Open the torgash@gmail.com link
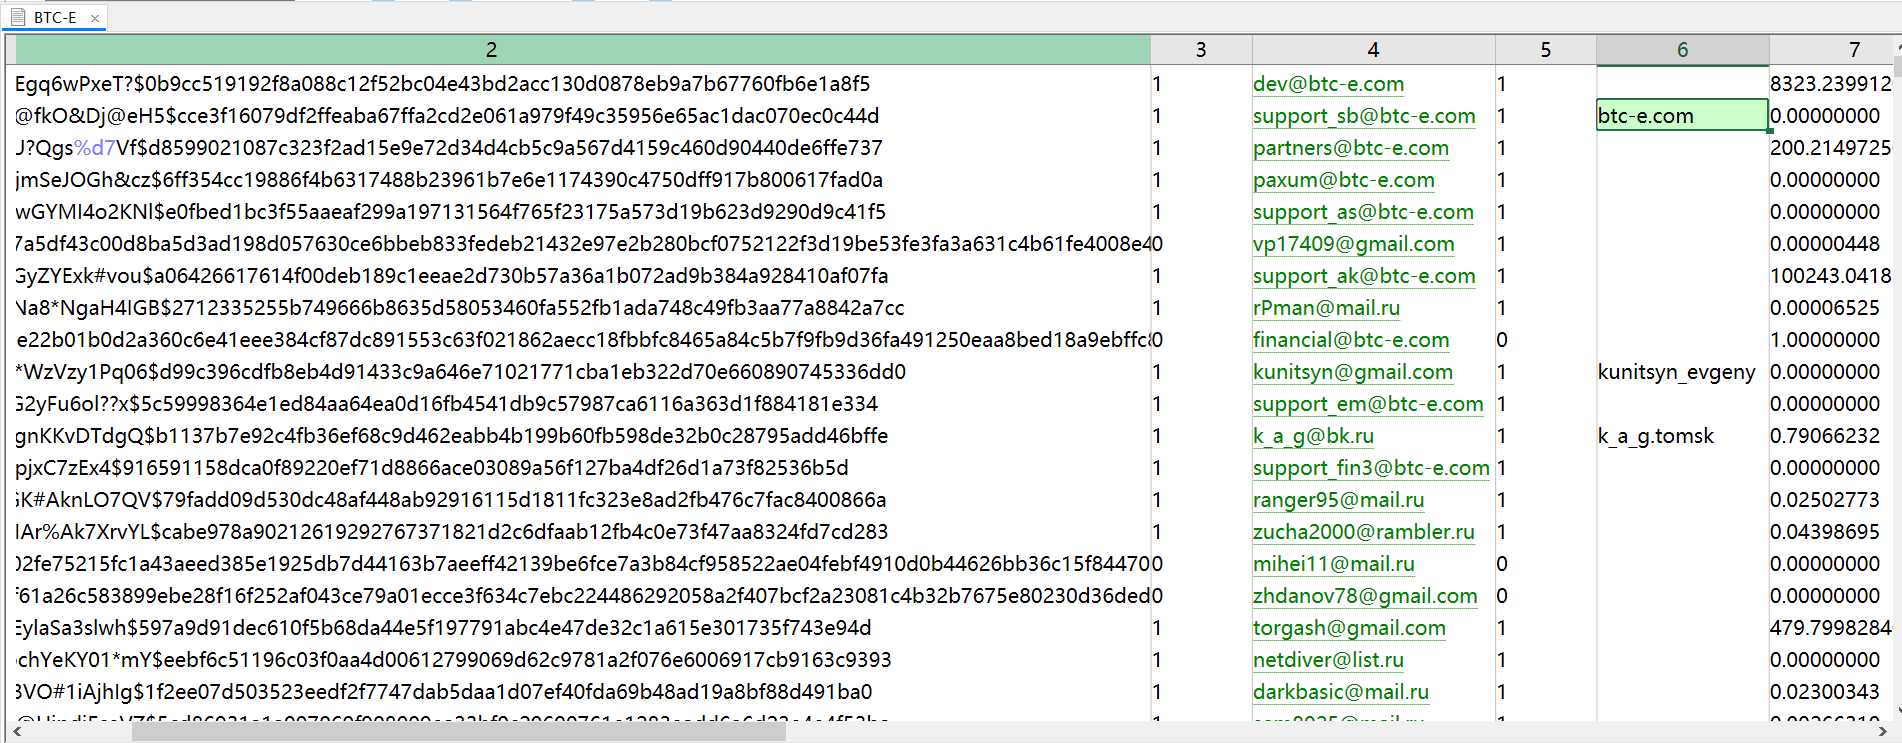 point(1350,628)
